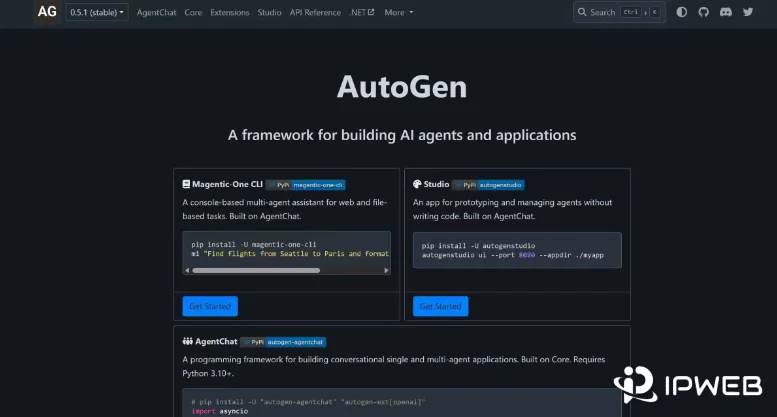Click Get Started under Studio
Image resolution: width=777 pixels, height=417 pixels.
pos(440,306)
